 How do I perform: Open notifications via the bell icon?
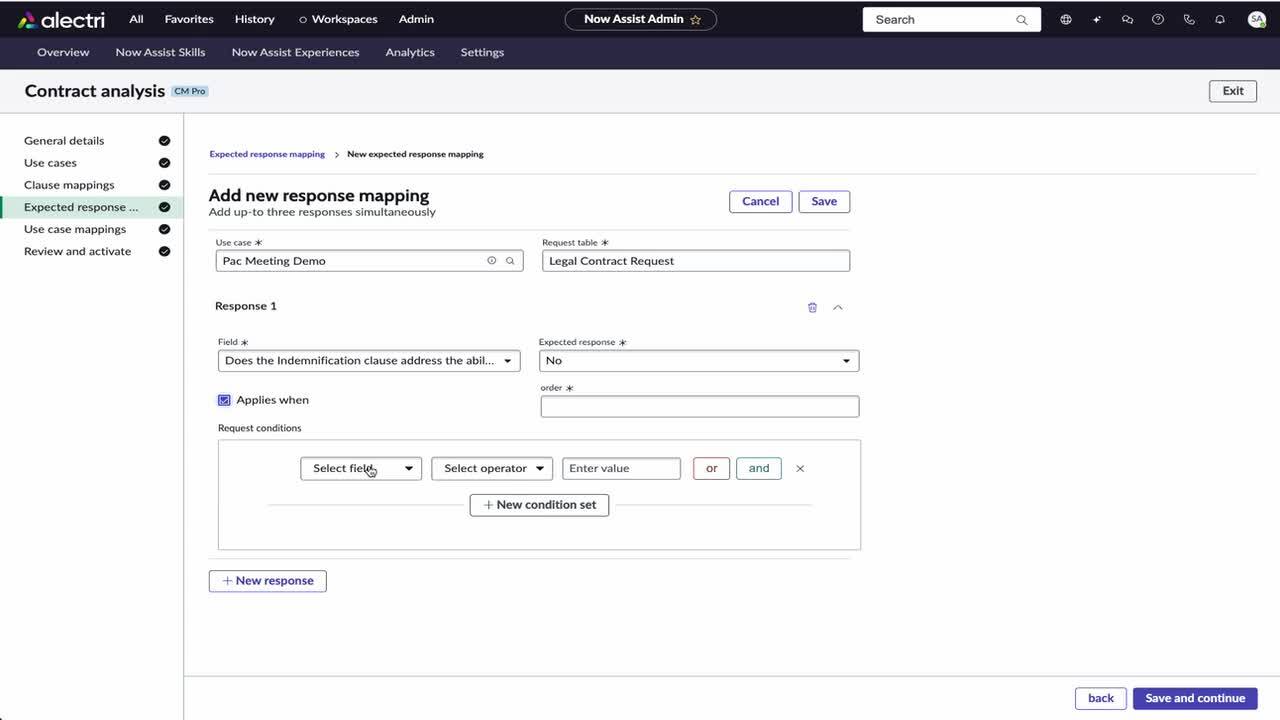point(1220,19)
